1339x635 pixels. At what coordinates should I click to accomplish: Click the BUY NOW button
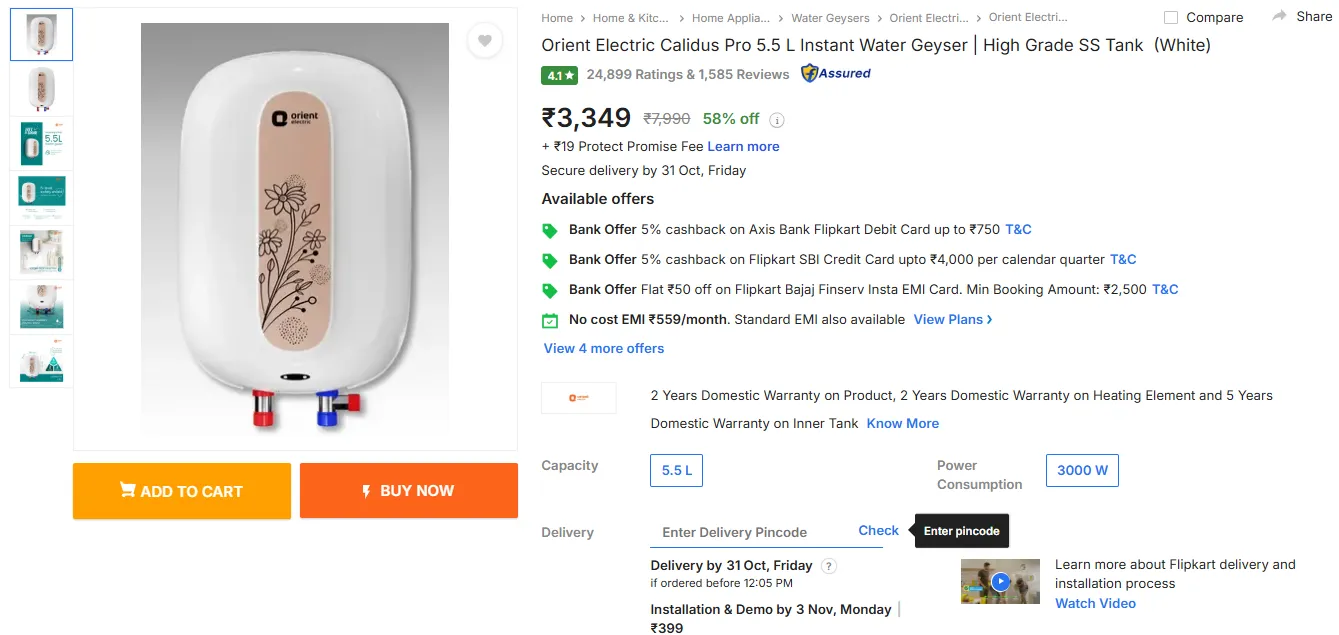pos(409,491)
